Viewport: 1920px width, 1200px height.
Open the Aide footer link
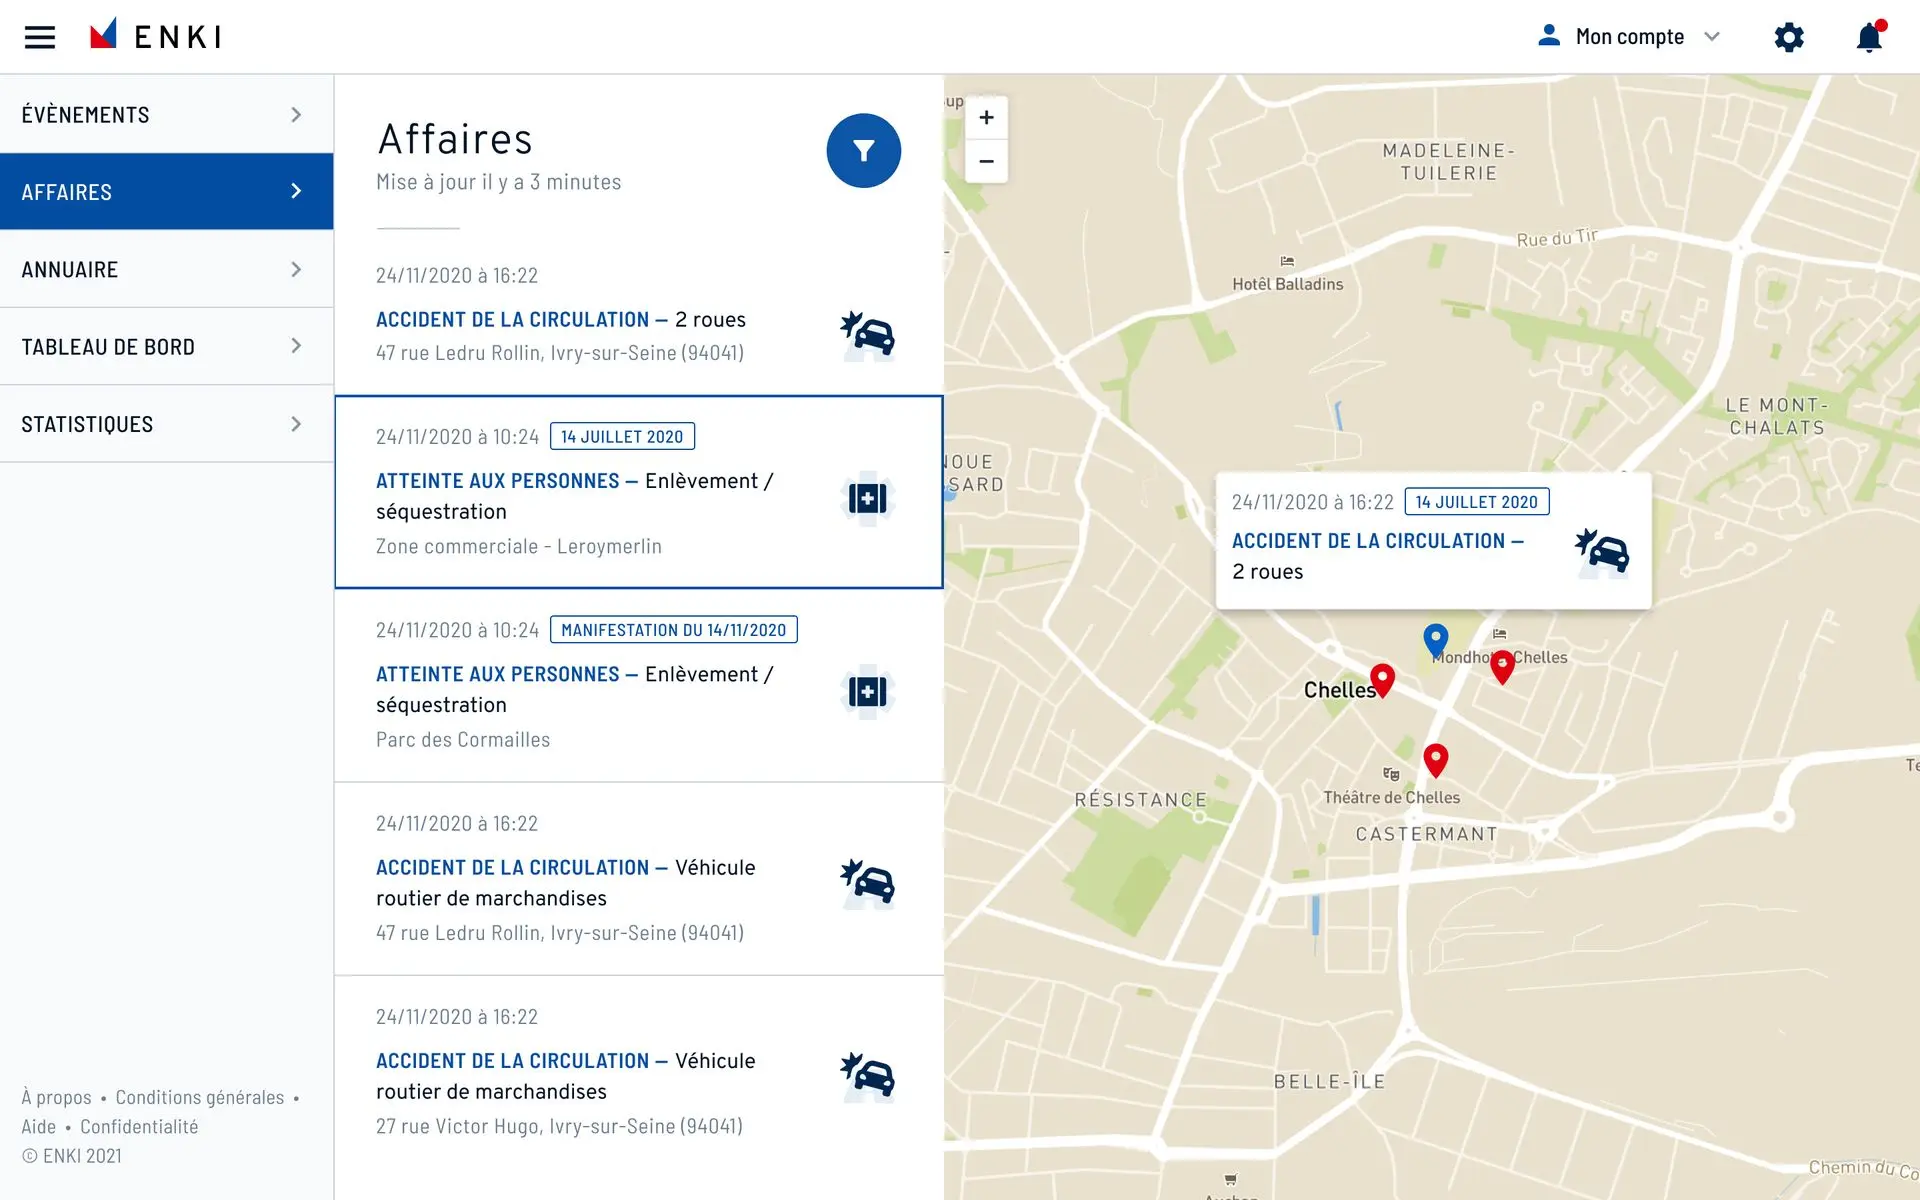pyautogui.click(x=39, y=1127)
